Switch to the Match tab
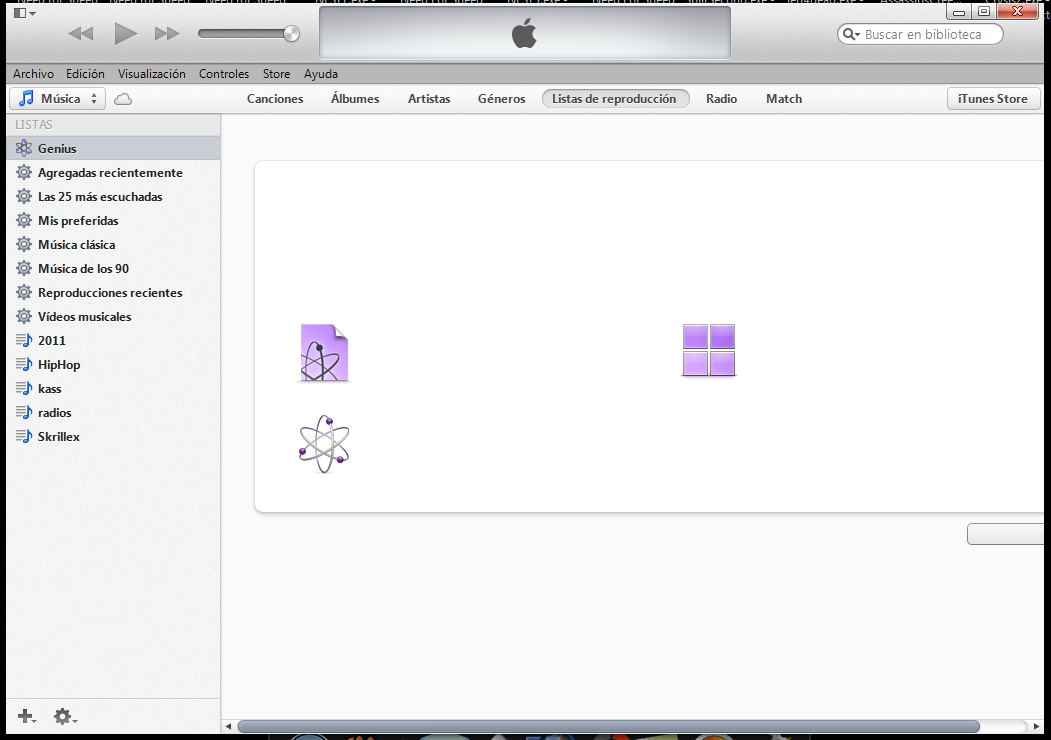Viewport: 1051px width, 740px height. (784, 99)
